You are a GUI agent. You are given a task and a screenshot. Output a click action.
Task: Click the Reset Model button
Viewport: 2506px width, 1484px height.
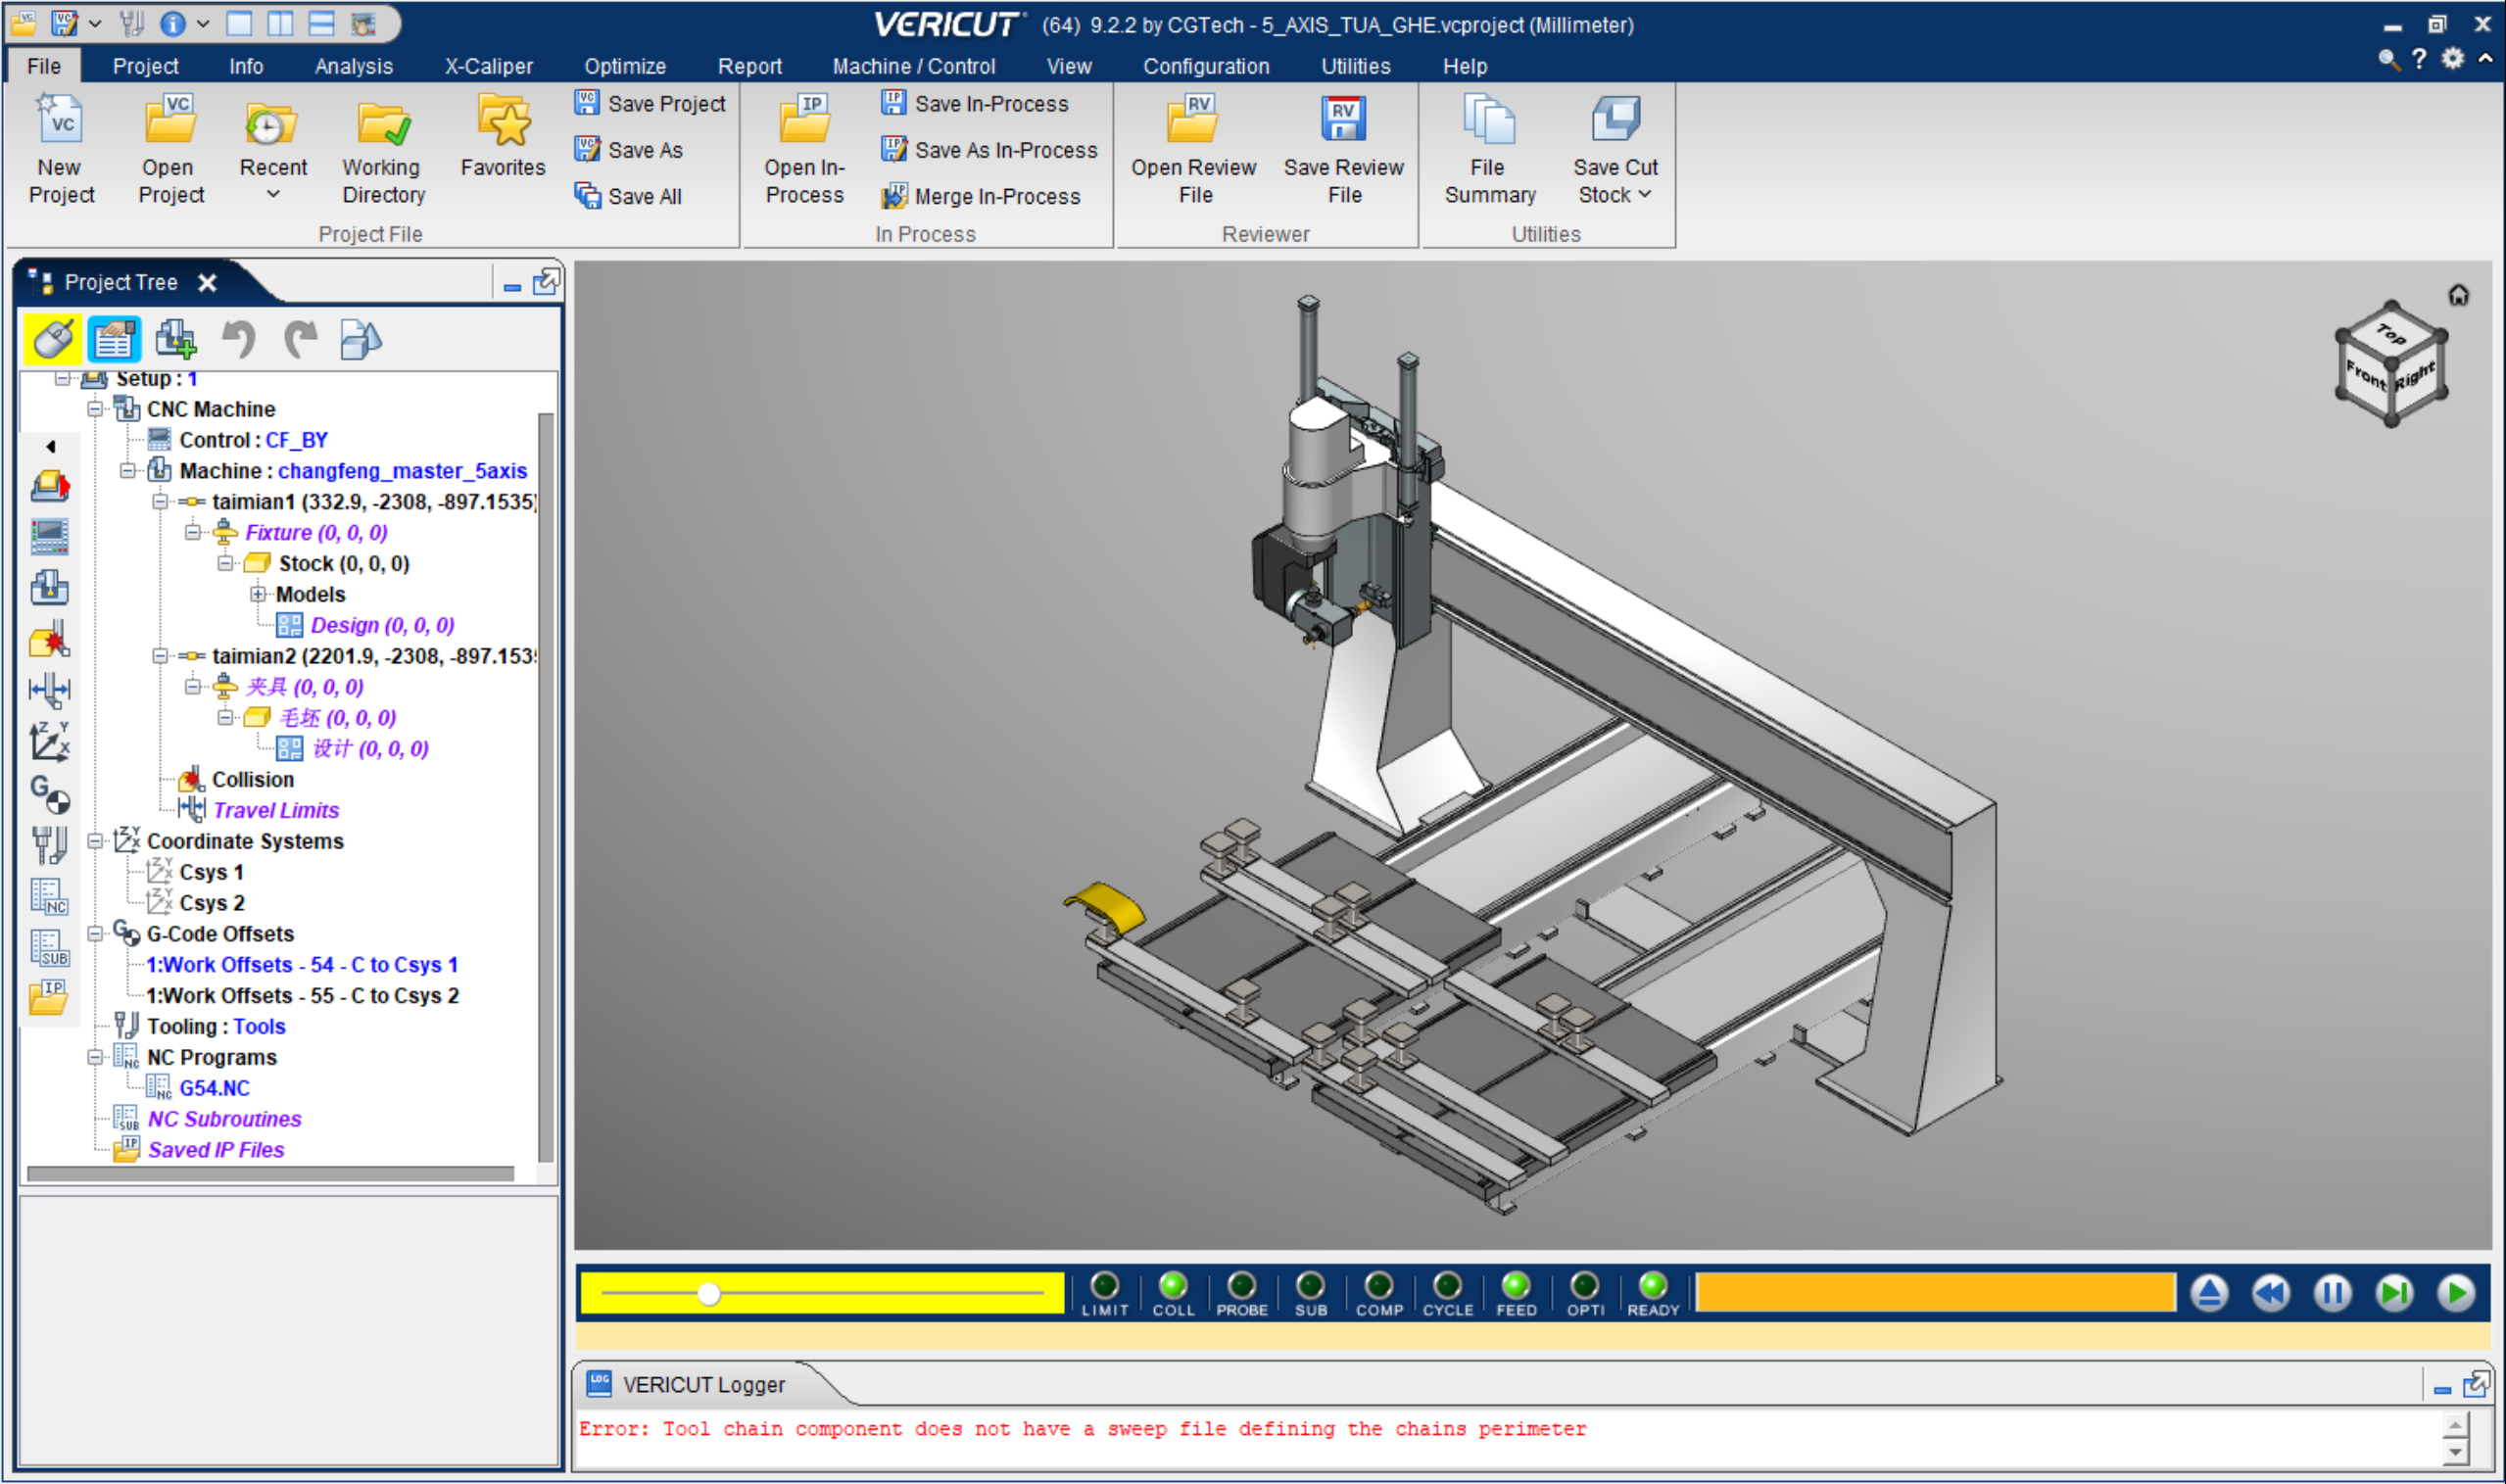(2209, 1293)
